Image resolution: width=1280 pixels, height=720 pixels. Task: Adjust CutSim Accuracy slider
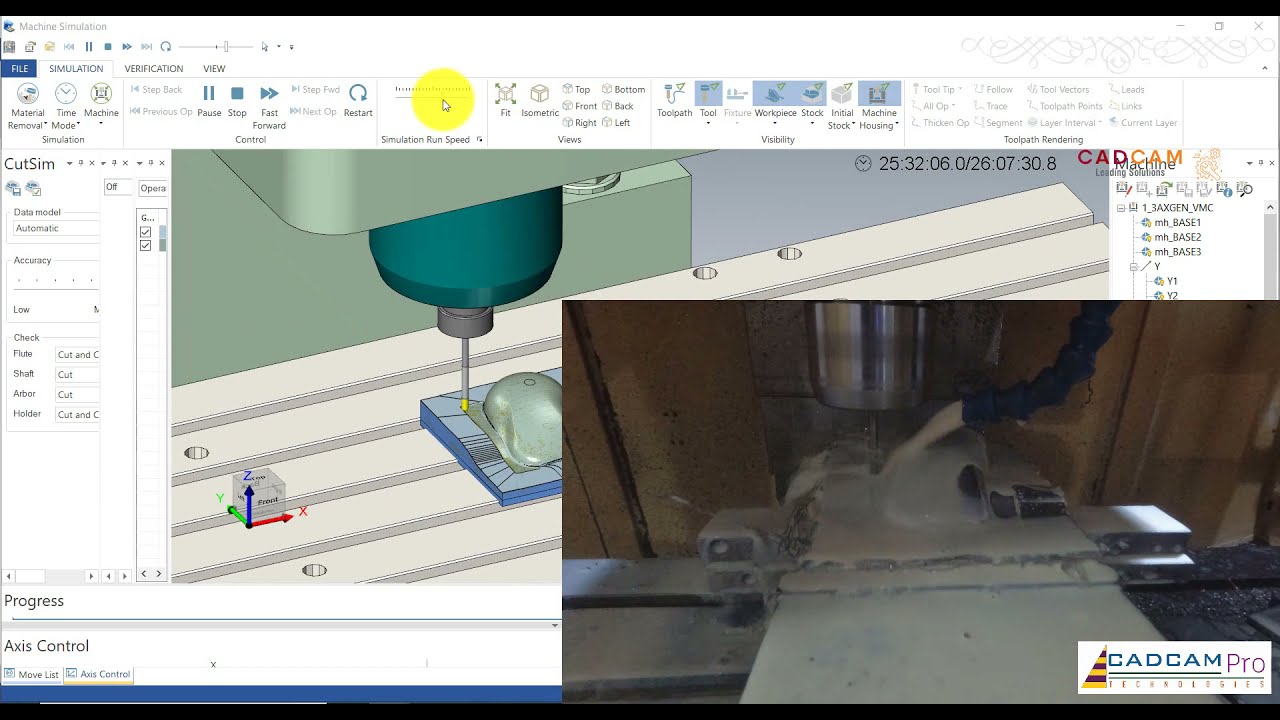click(55, 281)
